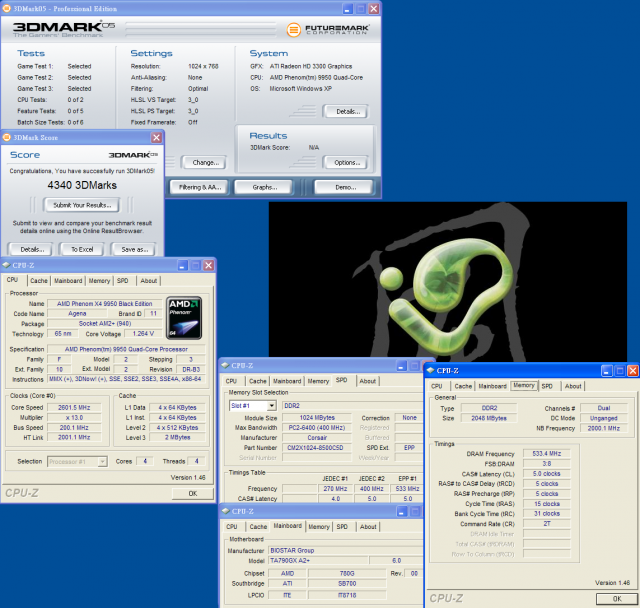Click the CPU-Z title icon in SPD window
The image size is (640, 608).
click(225, 366)
